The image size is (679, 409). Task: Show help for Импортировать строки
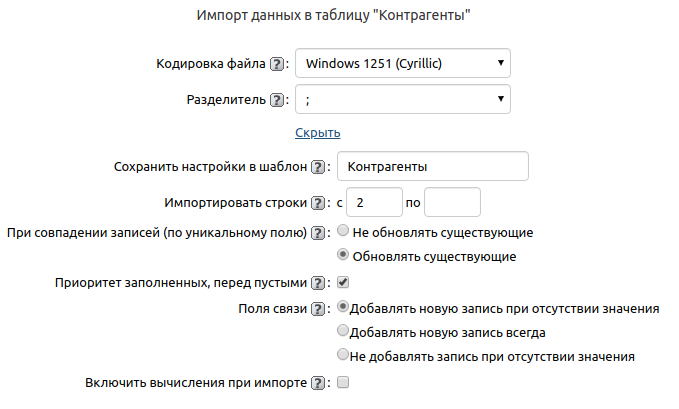click(x=319, y=203)
